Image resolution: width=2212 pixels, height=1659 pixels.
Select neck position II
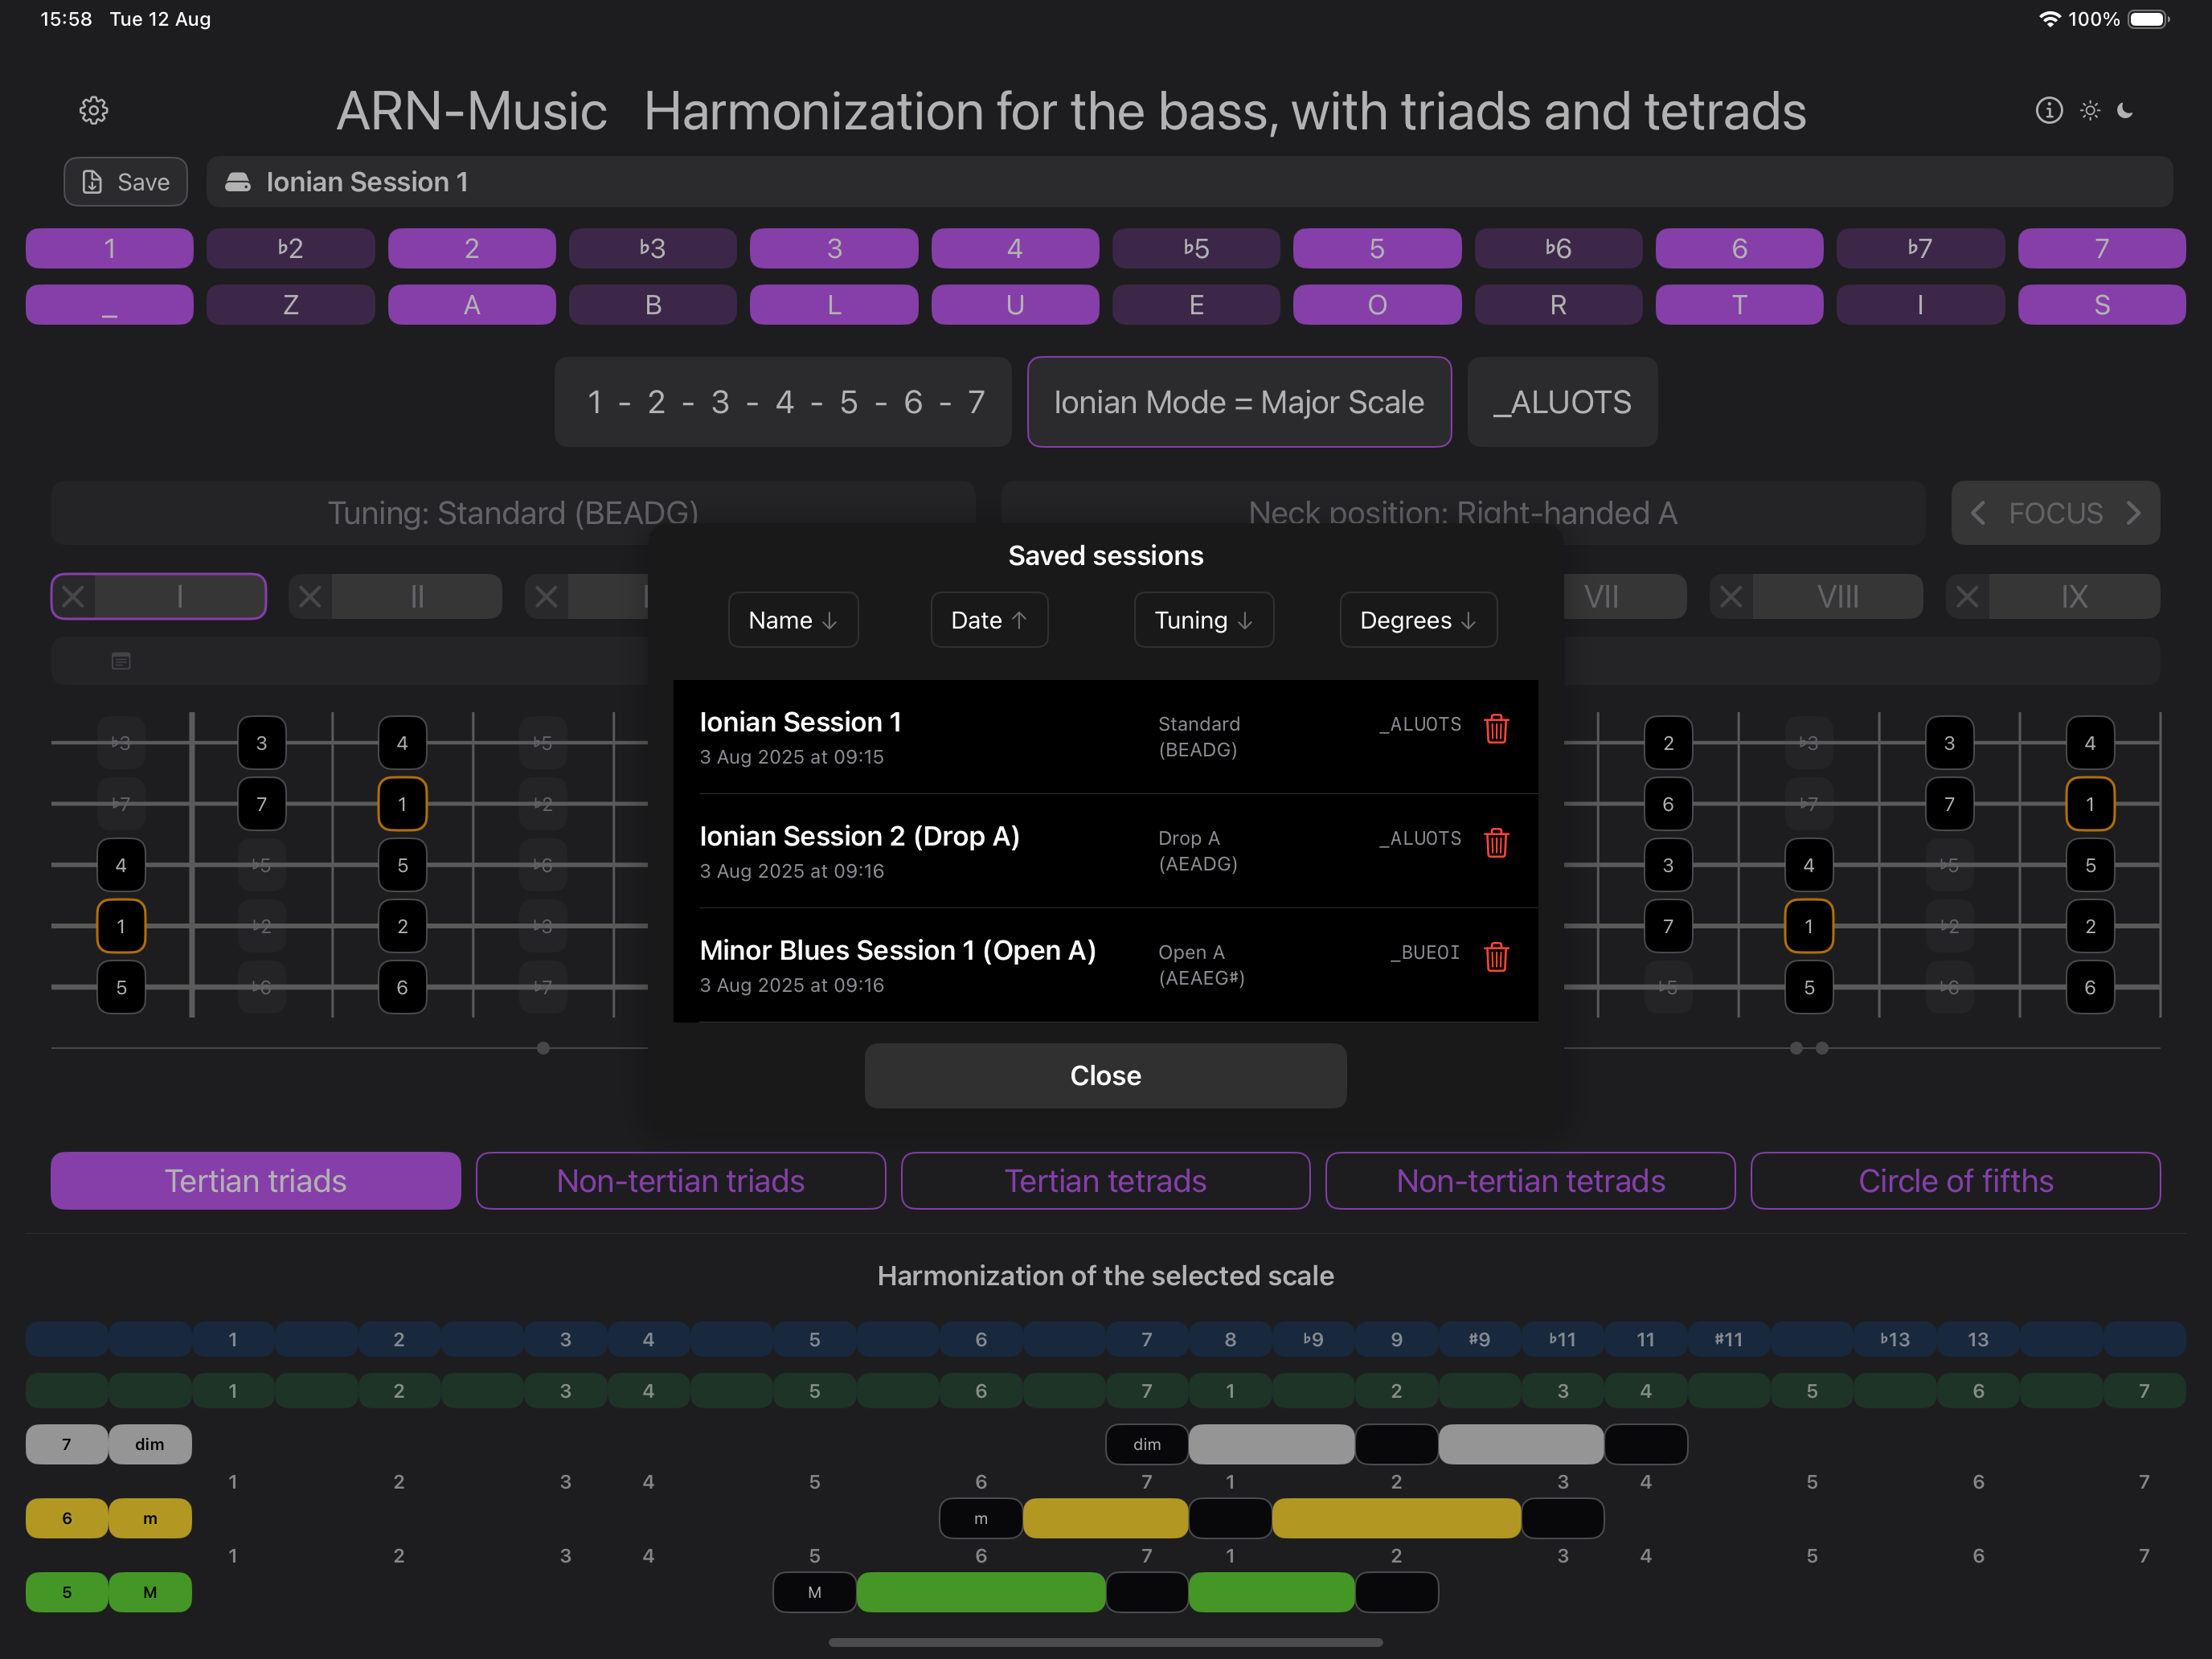(x=417, y=597)
